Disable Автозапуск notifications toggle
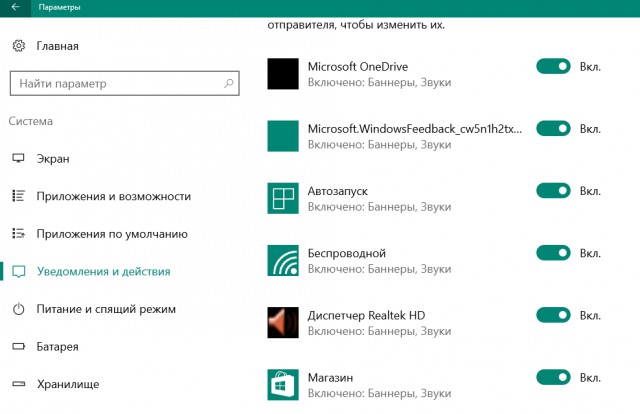 pos(553,191)
